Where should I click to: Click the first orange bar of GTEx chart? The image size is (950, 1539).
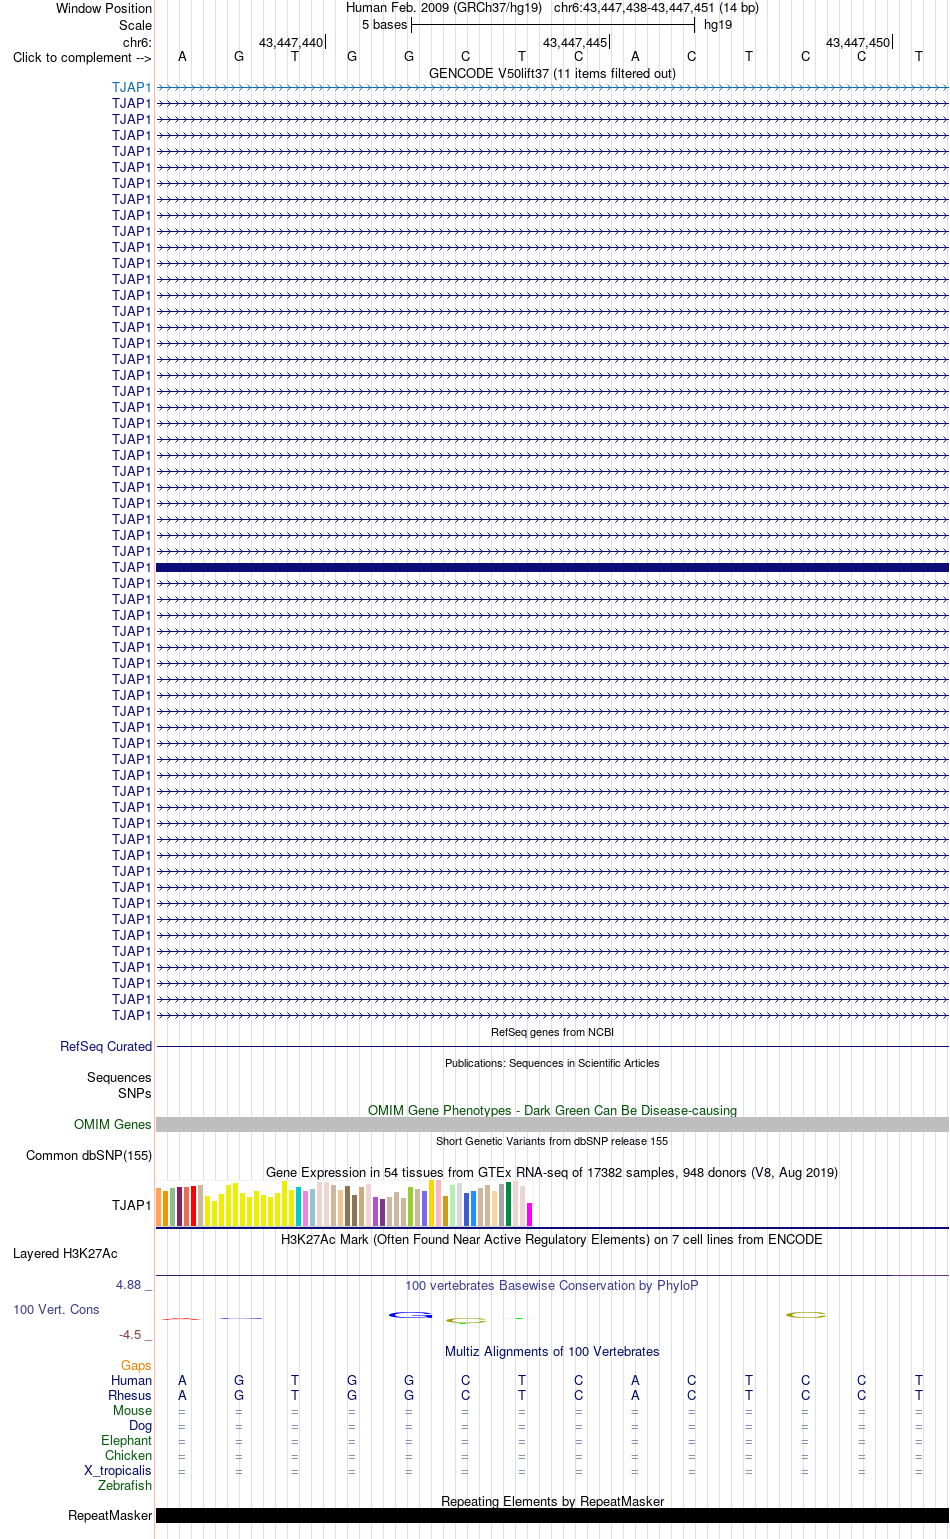coord(159,1207)
